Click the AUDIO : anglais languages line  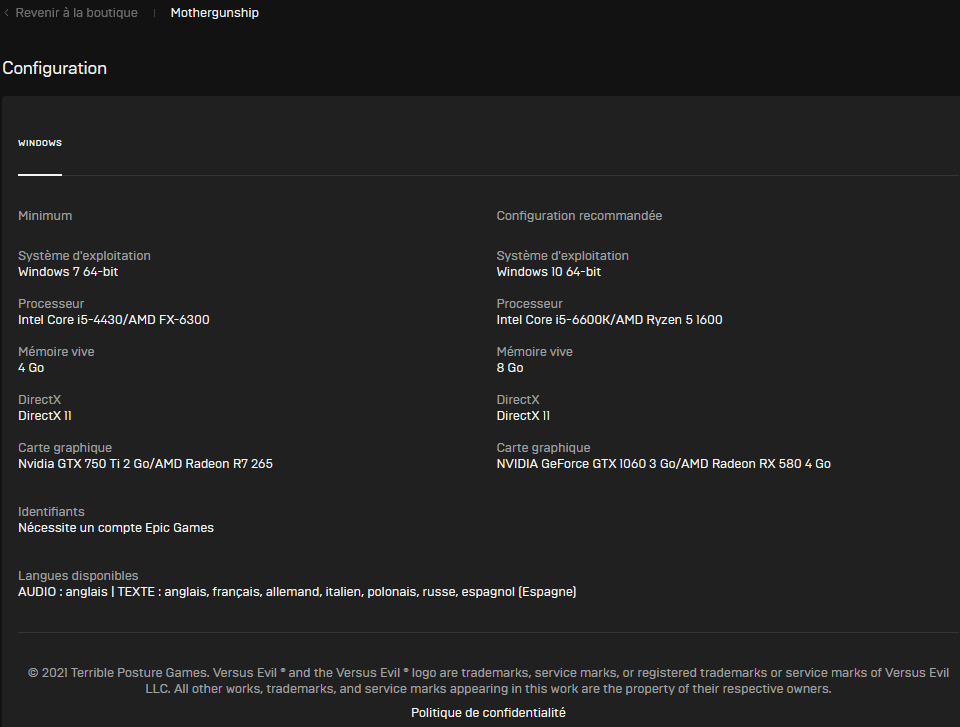tap(297, 592)
